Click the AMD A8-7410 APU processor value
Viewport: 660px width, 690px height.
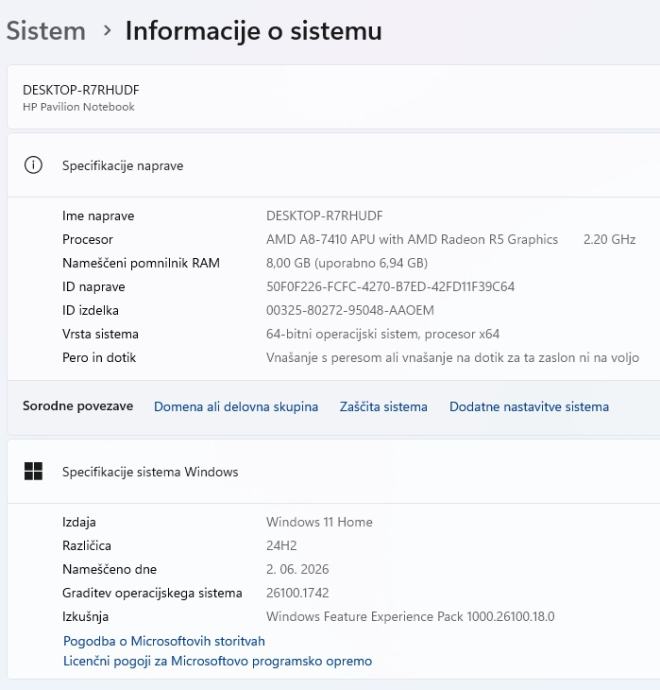click(412, 239)
